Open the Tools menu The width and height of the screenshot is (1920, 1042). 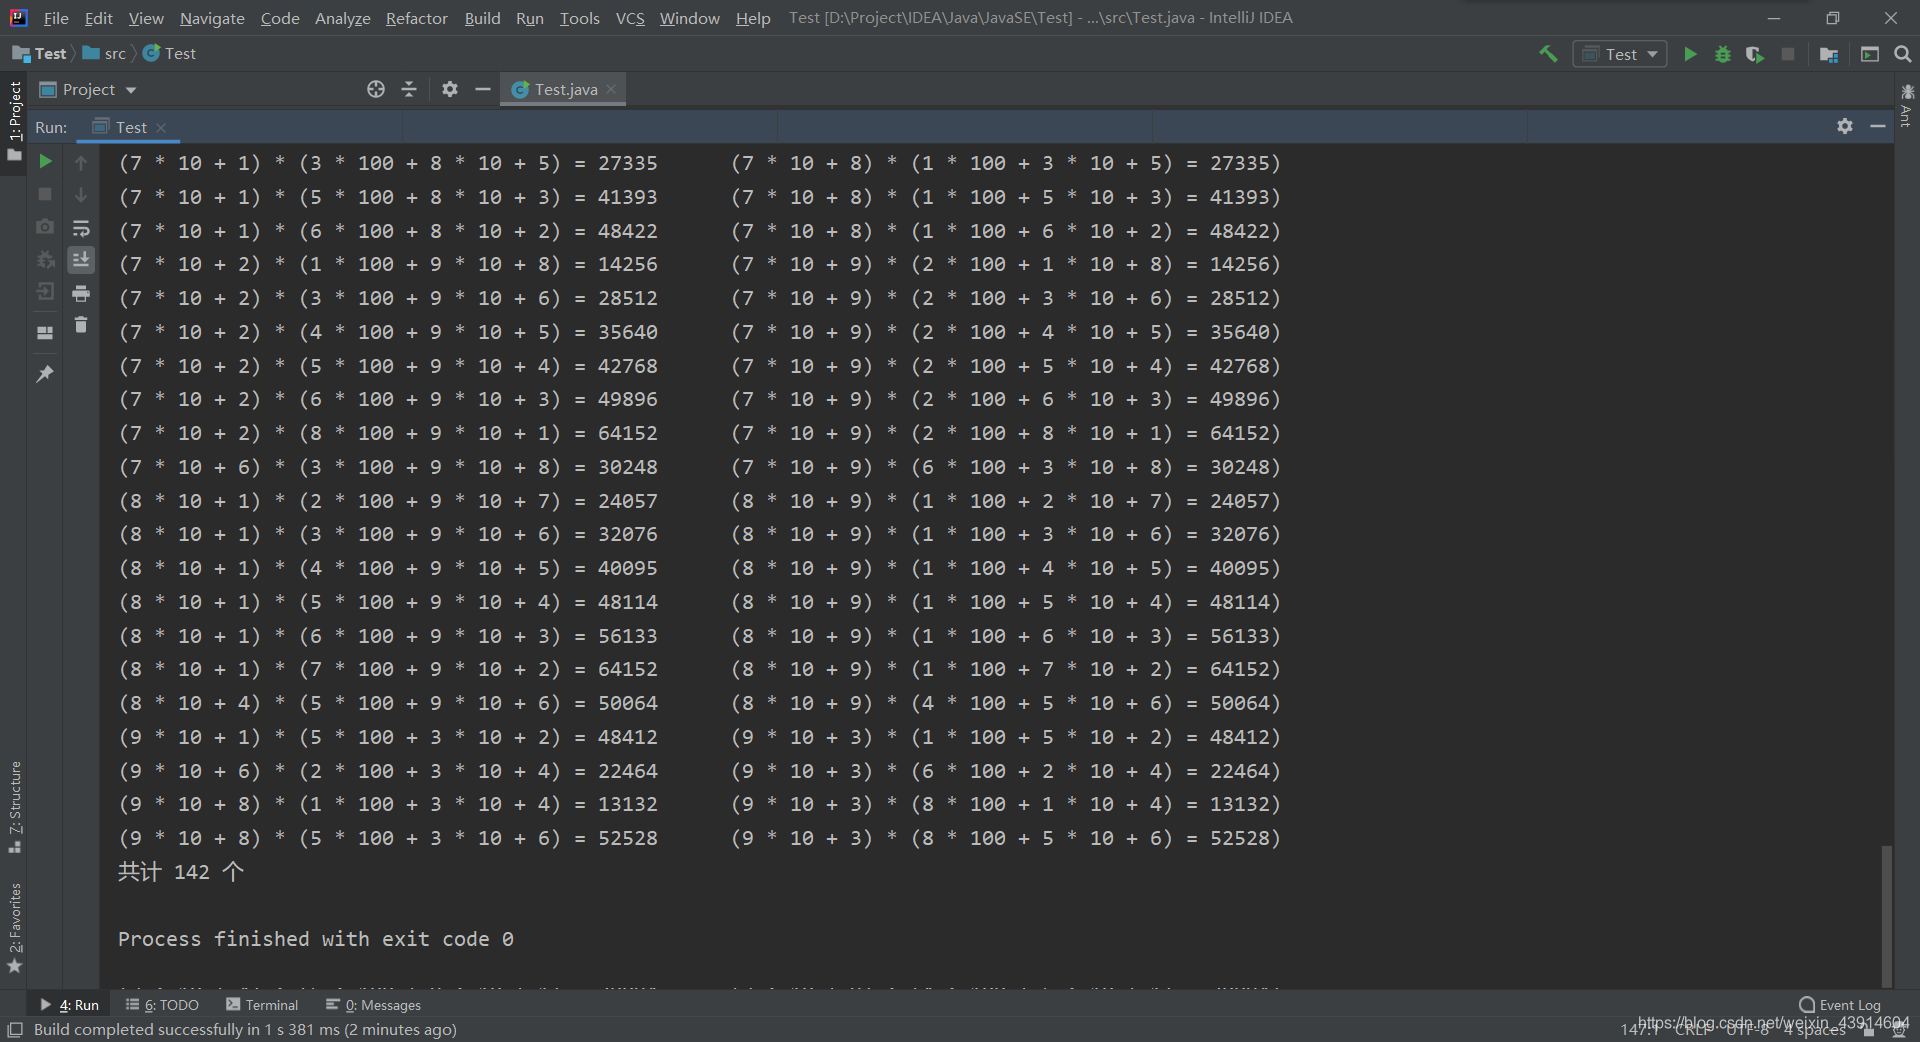click(579, 18)
